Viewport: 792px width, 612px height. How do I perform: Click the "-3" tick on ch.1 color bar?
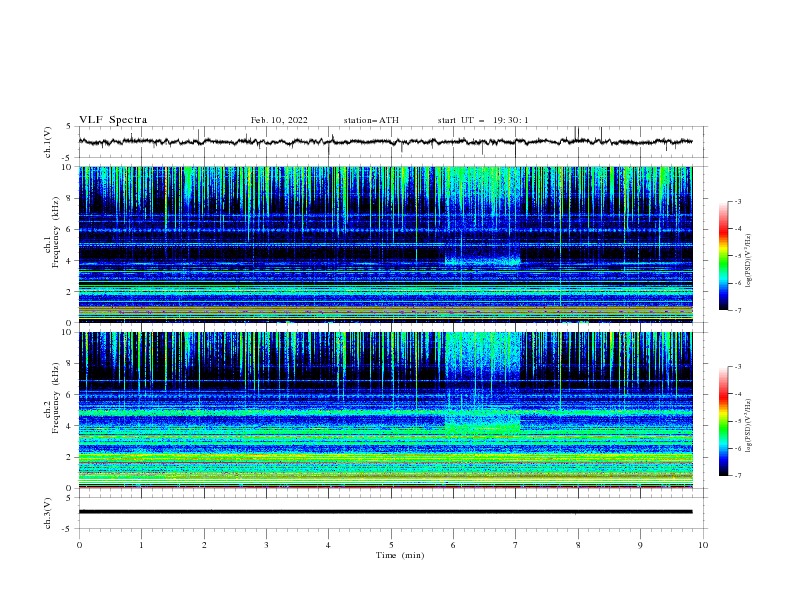pos(737,201)
